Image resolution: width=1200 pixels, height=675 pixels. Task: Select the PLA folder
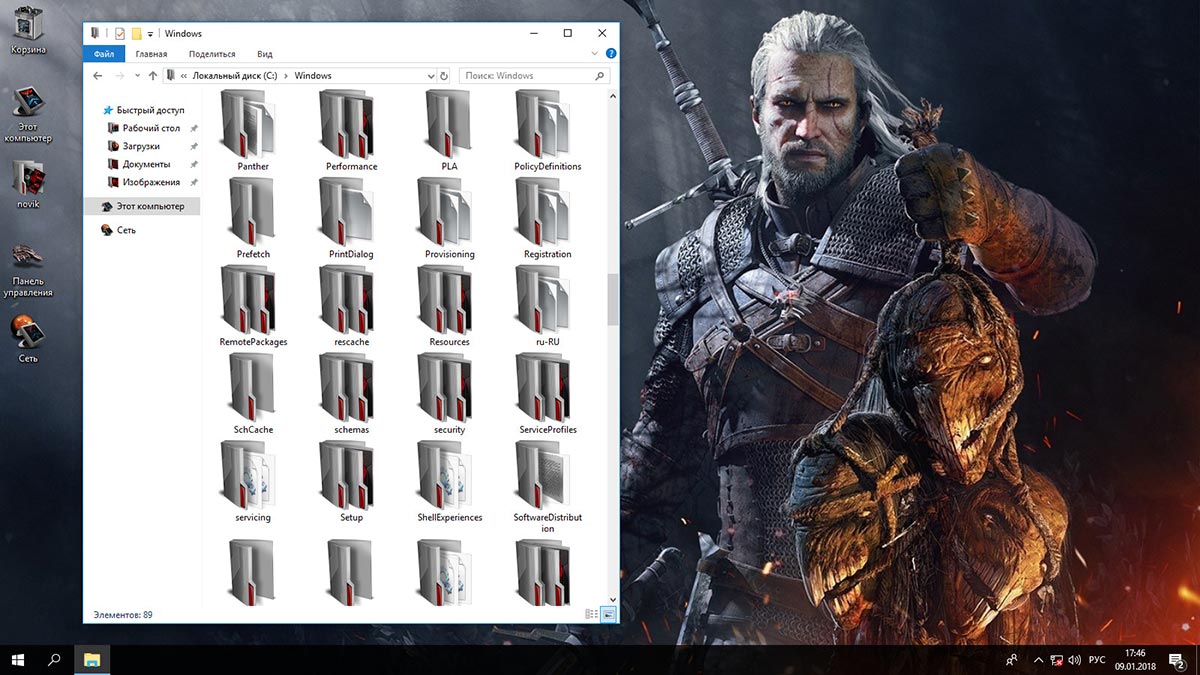tap(449, 130)
